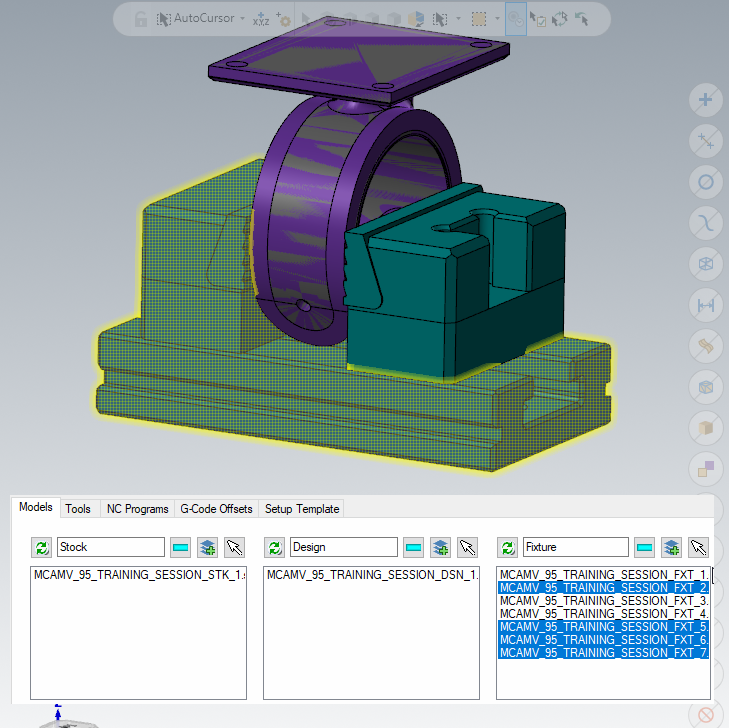Screen dimensions: 729x728
Task: Toggle arc/circle selection filter
Action: (x=705, y=182)
